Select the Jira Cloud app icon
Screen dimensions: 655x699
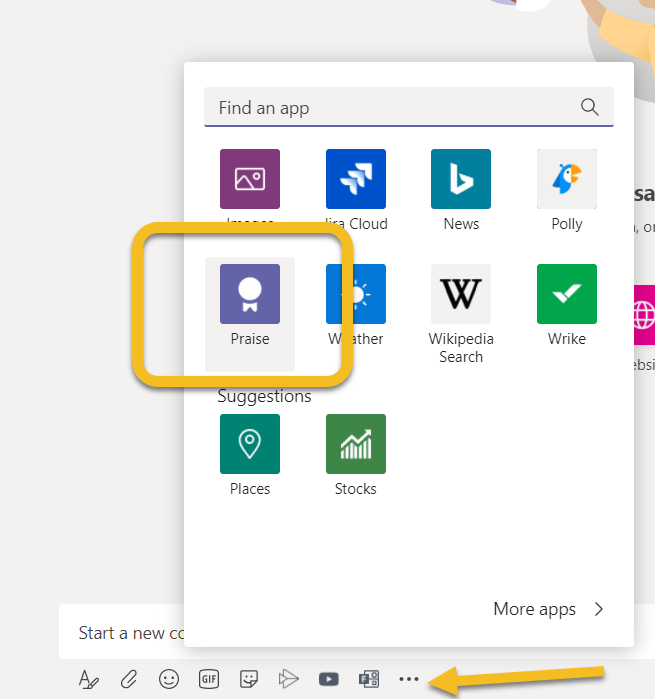[x=356, y=180]
